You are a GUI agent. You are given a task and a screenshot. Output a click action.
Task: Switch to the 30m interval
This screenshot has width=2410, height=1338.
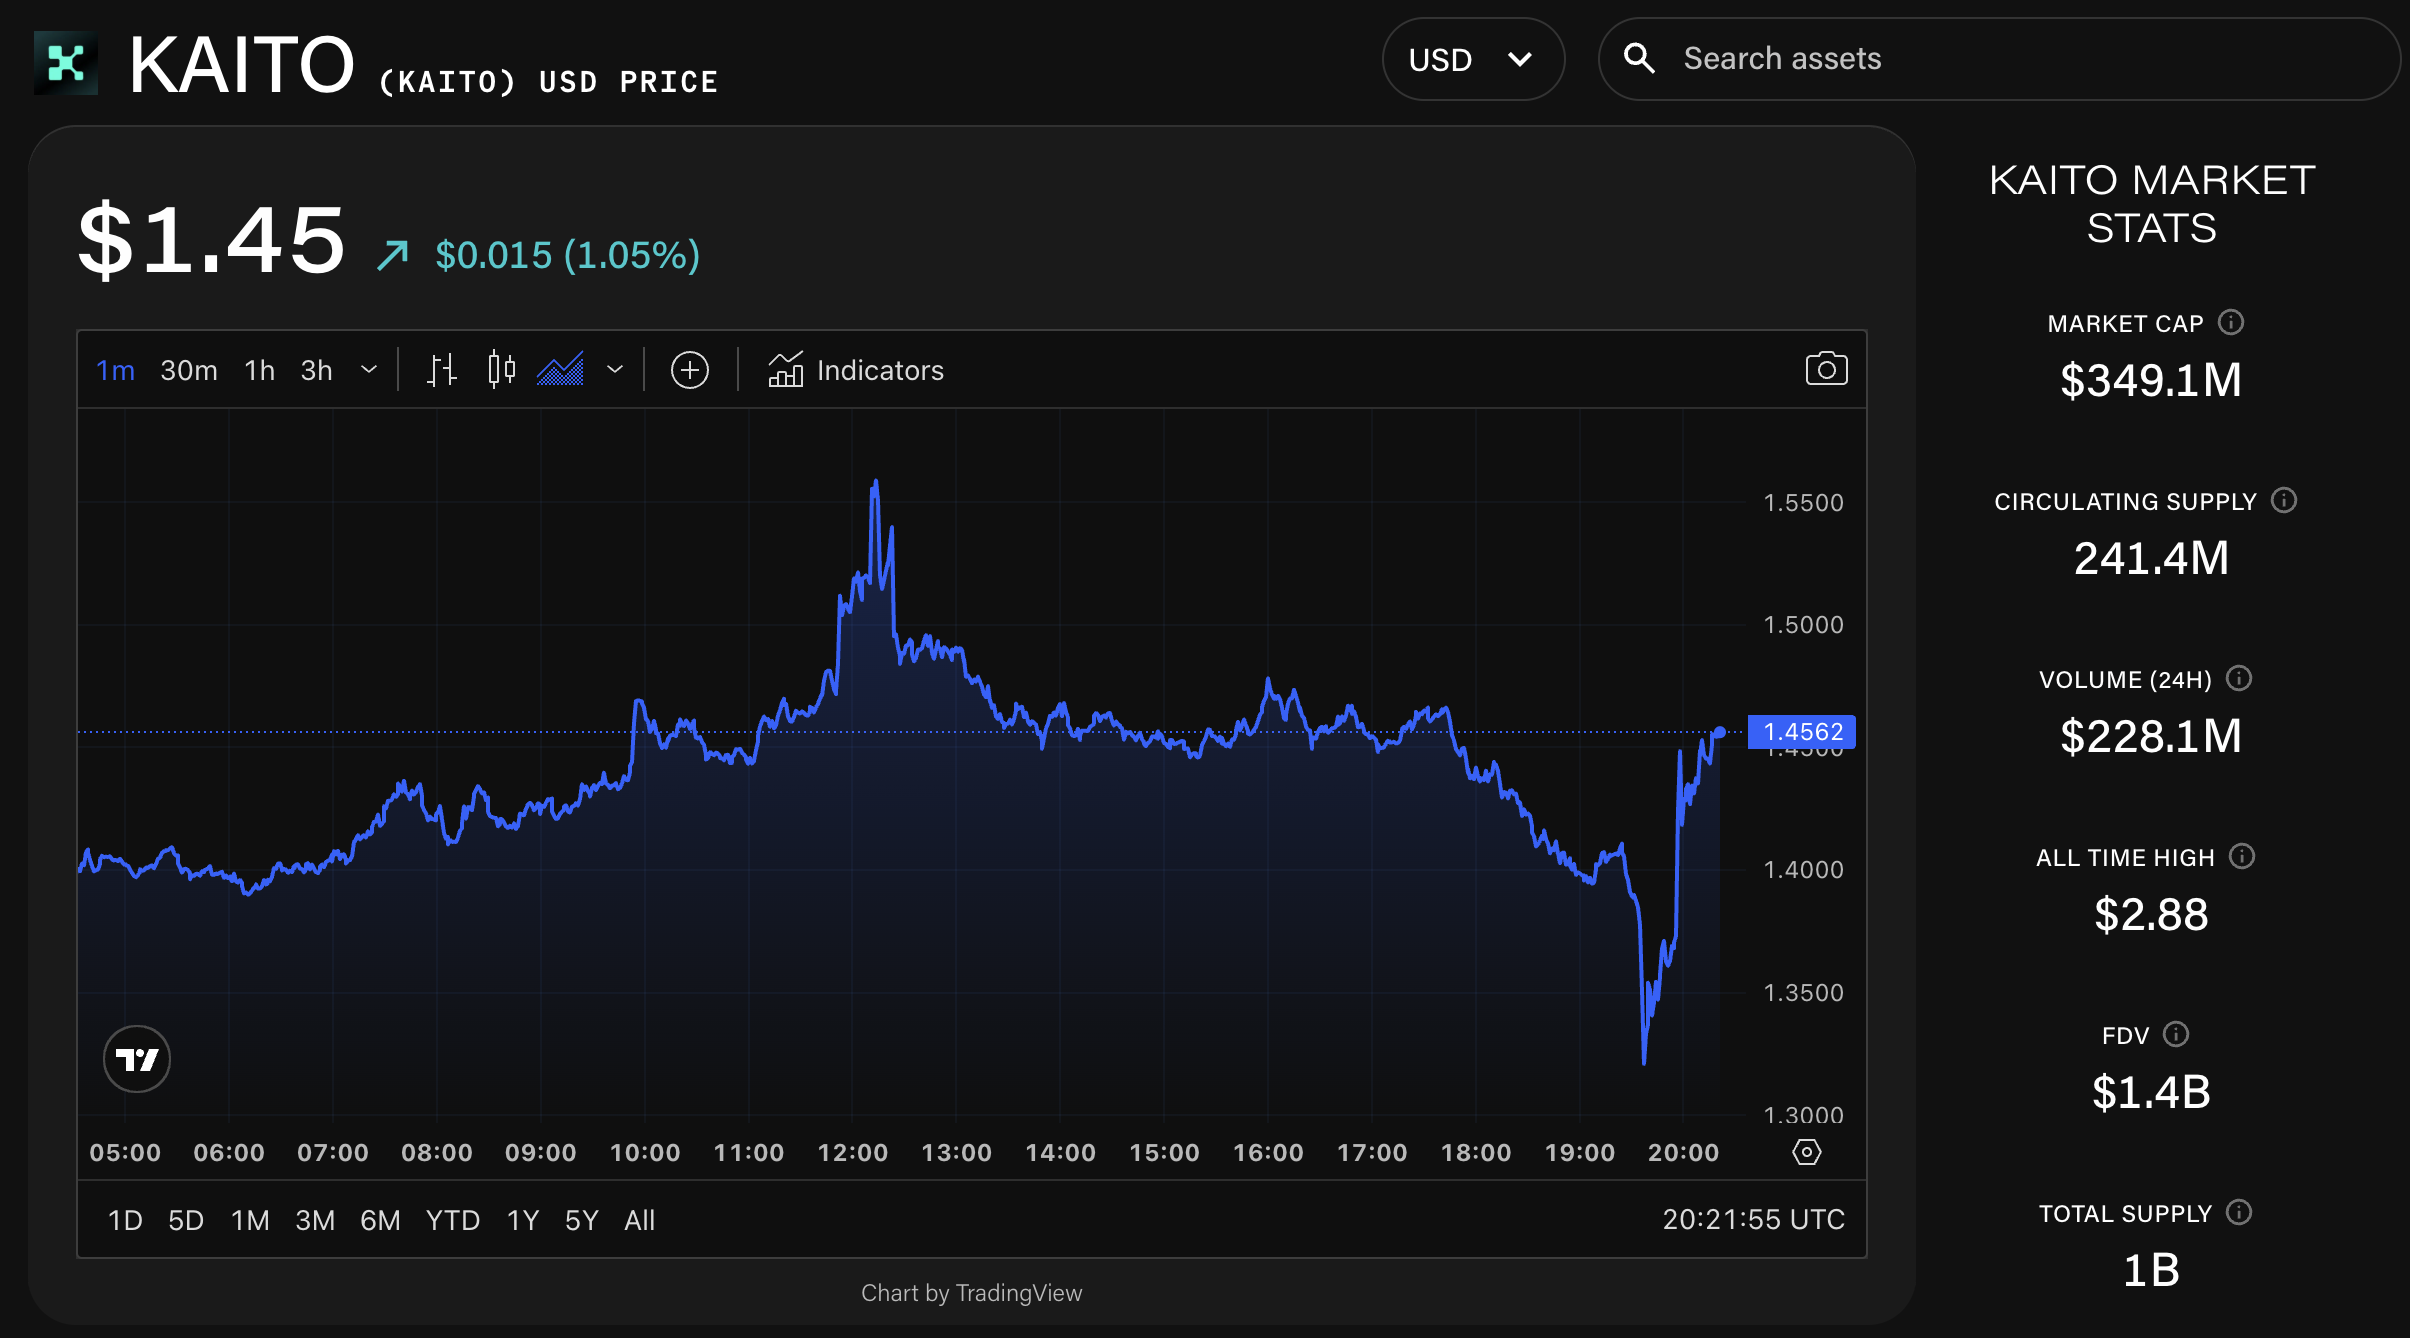(x=189, y=370)
